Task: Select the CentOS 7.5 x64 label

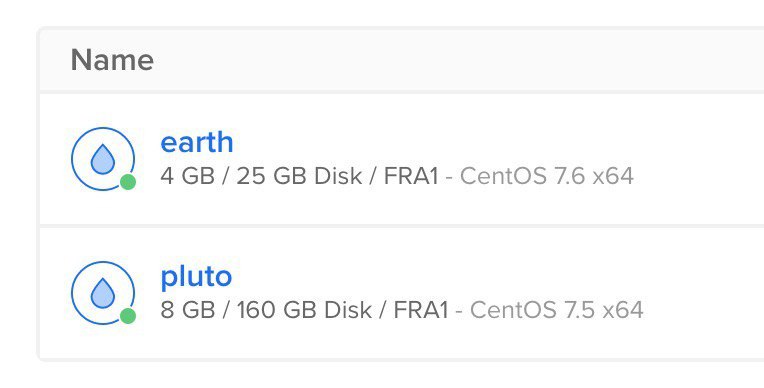Action: (x=556, y=310)
